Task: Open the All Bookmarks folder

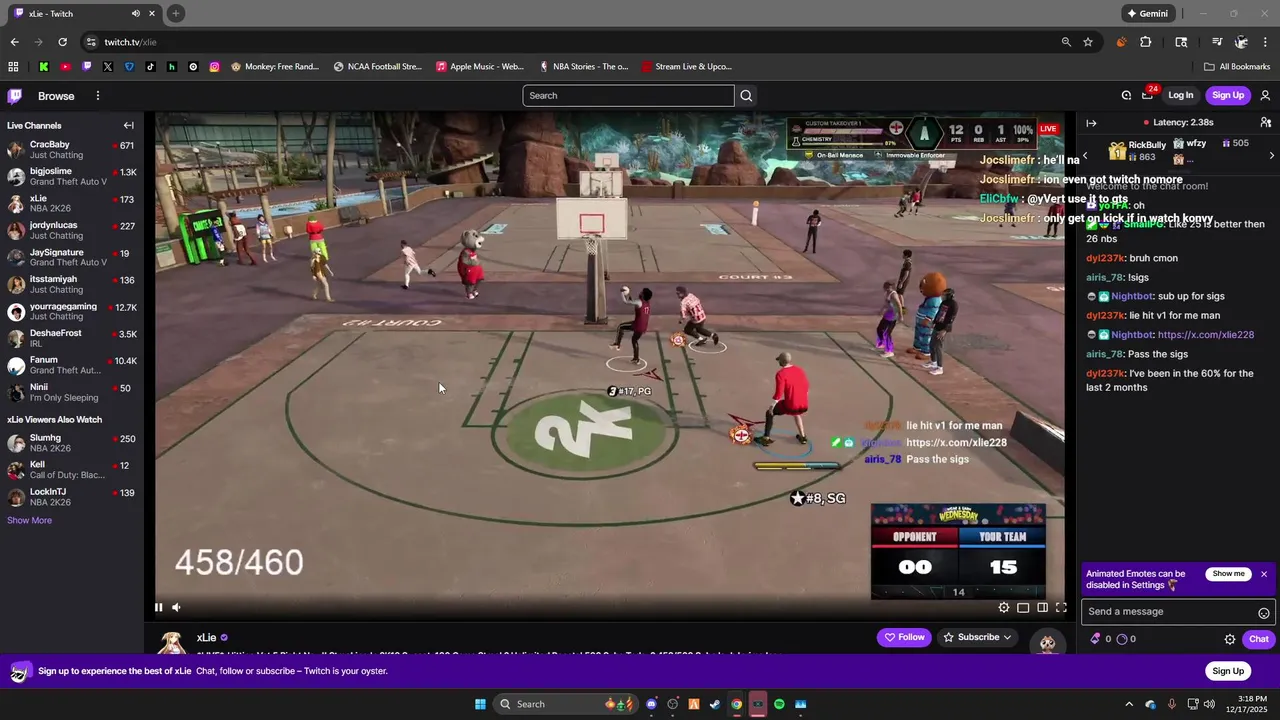Action: pyautogui.click(x=1237, y=67)
